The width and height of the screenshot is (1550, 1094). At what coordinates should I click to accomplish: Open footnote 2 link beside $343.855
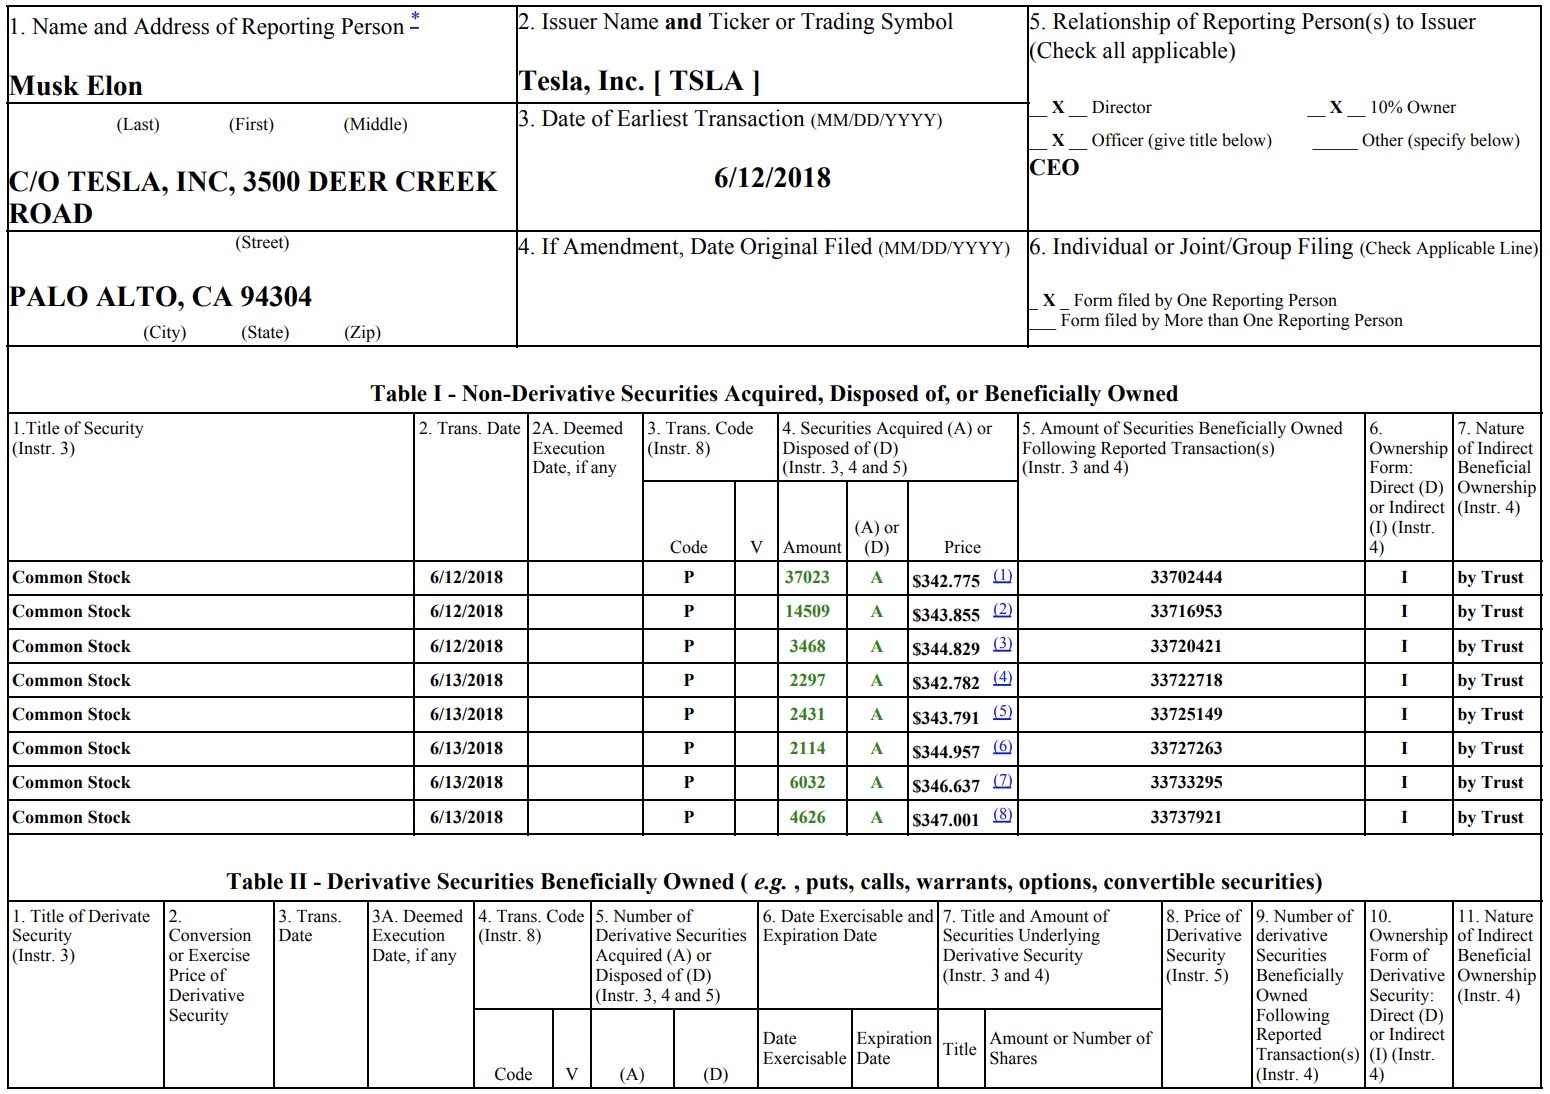tap(1002, 610)
